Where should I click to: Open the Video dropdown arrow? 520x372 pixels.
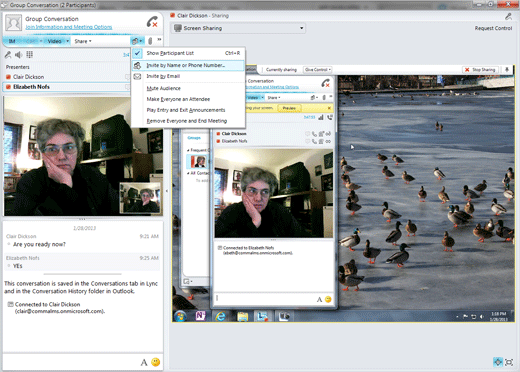(x=67, y=41)
